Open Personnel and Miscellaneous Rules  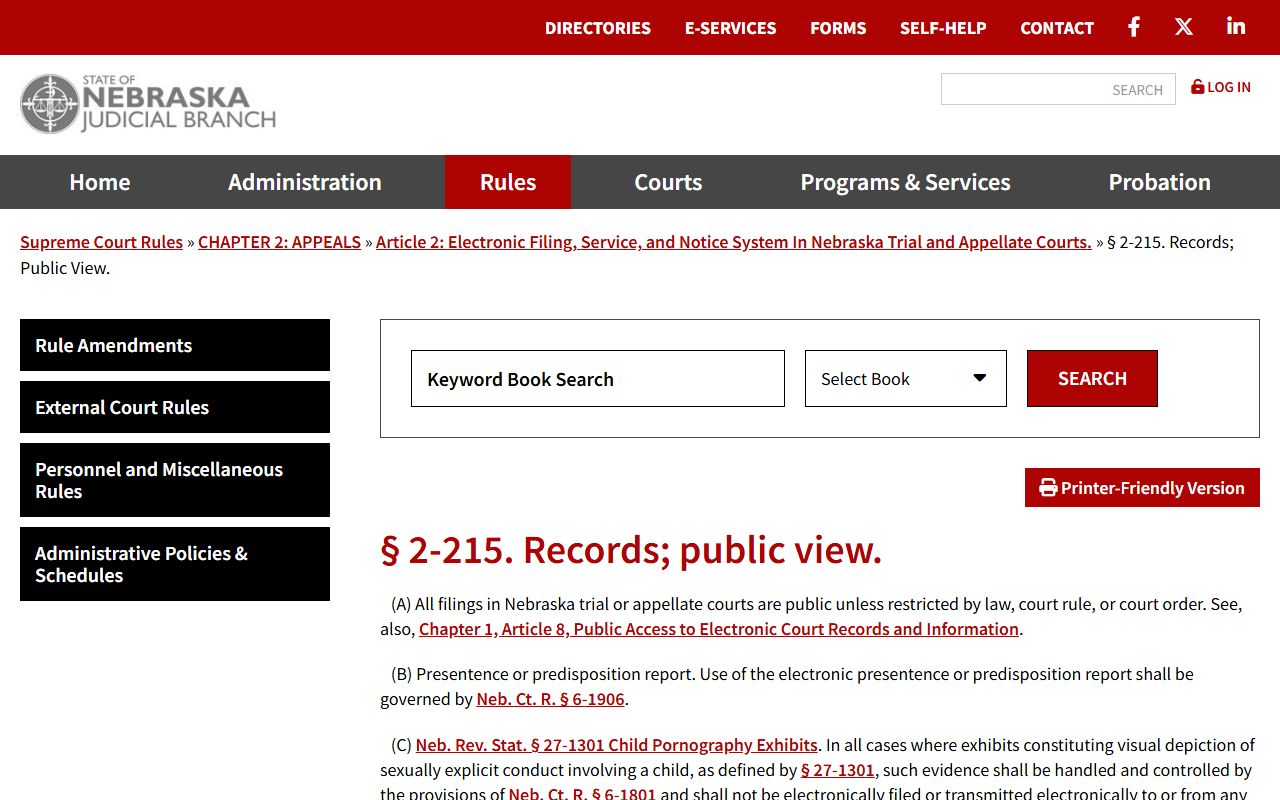point(175,480)
